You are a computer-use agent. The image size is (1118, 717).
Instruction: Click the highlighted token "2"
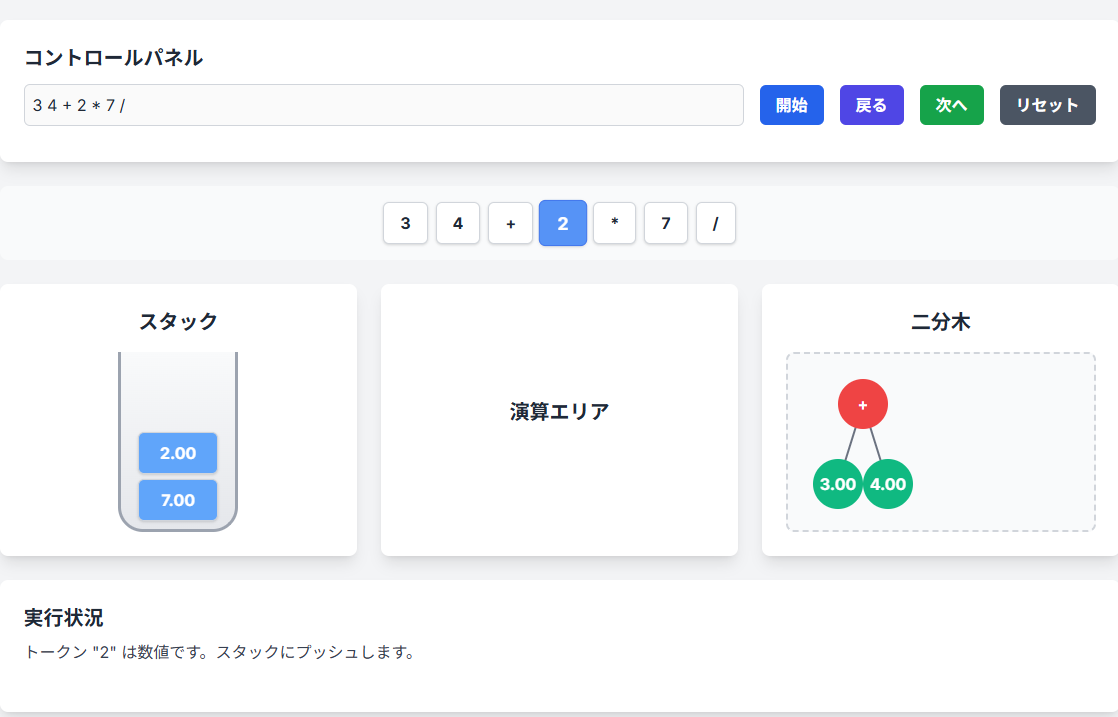563,223
